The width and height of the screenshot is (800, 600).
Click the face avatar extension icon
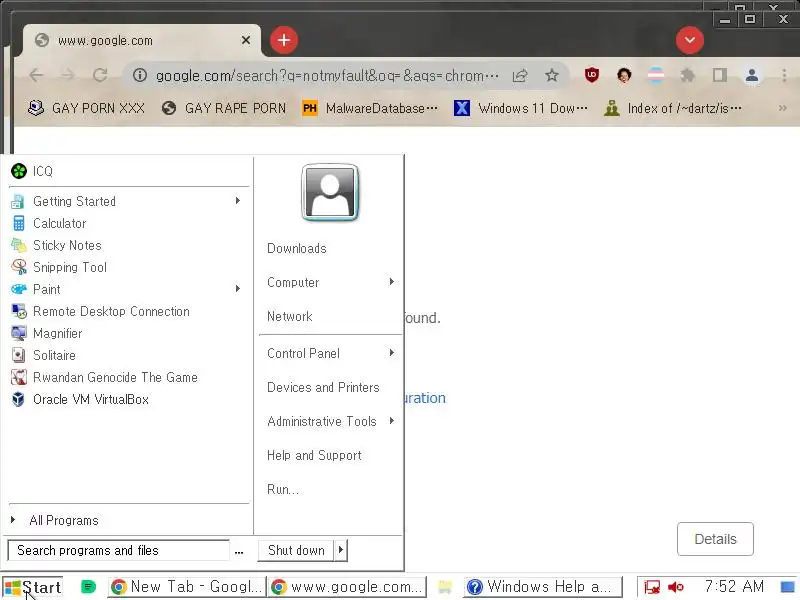click(x=623, y=76)
